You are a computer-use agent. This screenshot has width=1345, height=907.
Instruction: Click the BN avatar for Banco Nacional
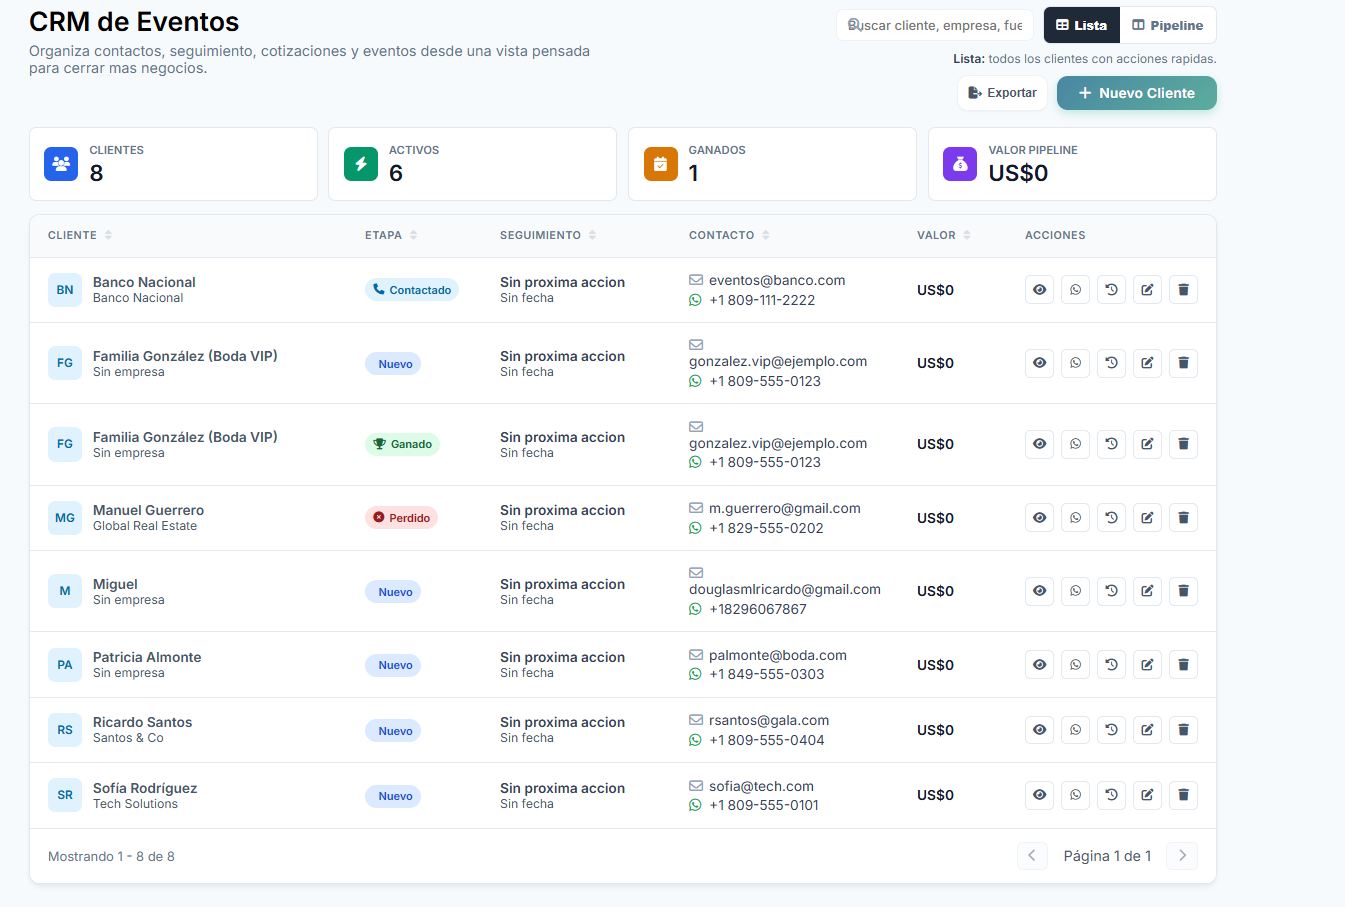click(65, 290)
